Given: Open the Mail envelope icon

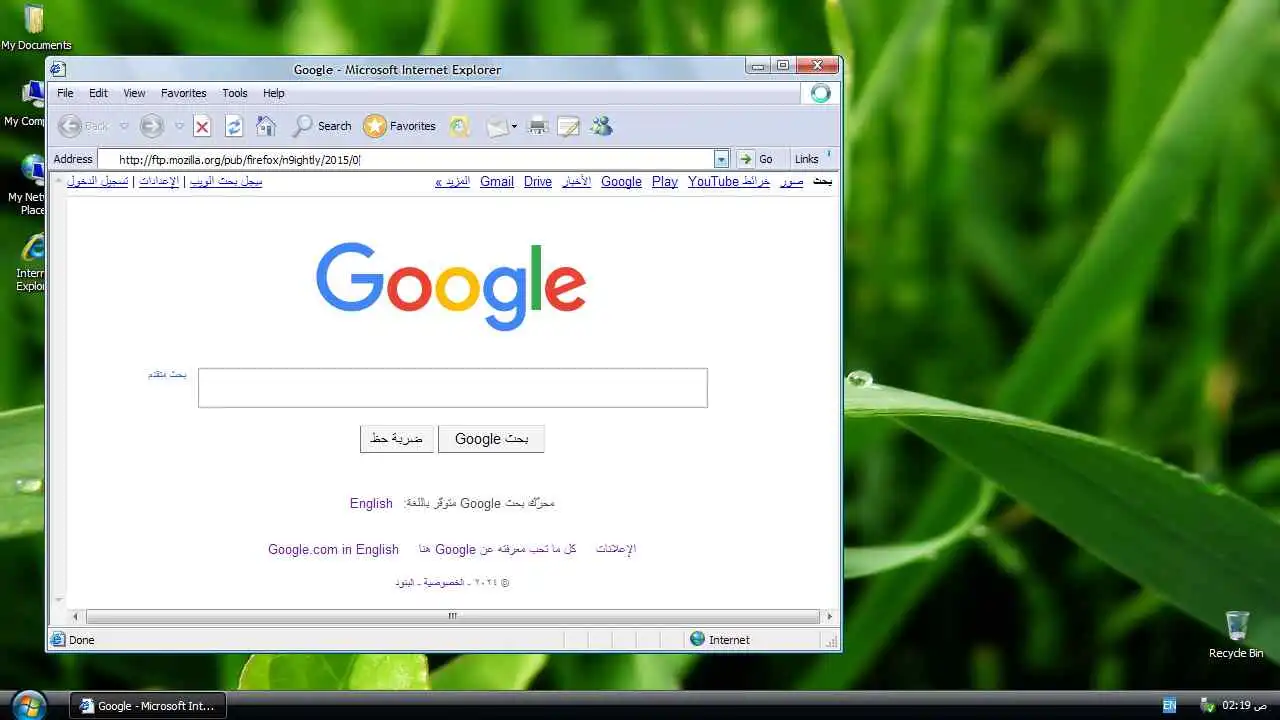Looking at the screenshot, I should (x=497, y=126).
